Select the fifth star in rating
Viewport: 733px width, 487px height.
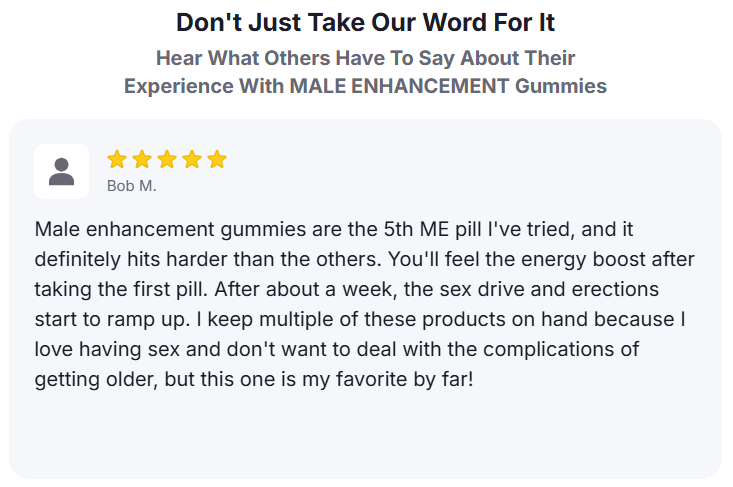click(x=217, y=159)
